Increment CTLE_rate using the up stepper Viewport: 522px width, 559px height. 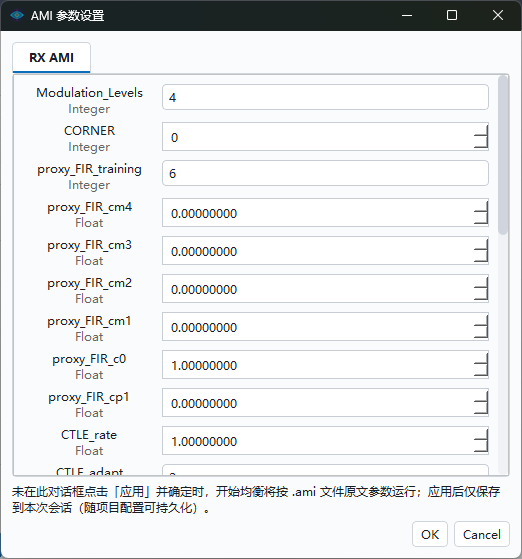point(481,434)
